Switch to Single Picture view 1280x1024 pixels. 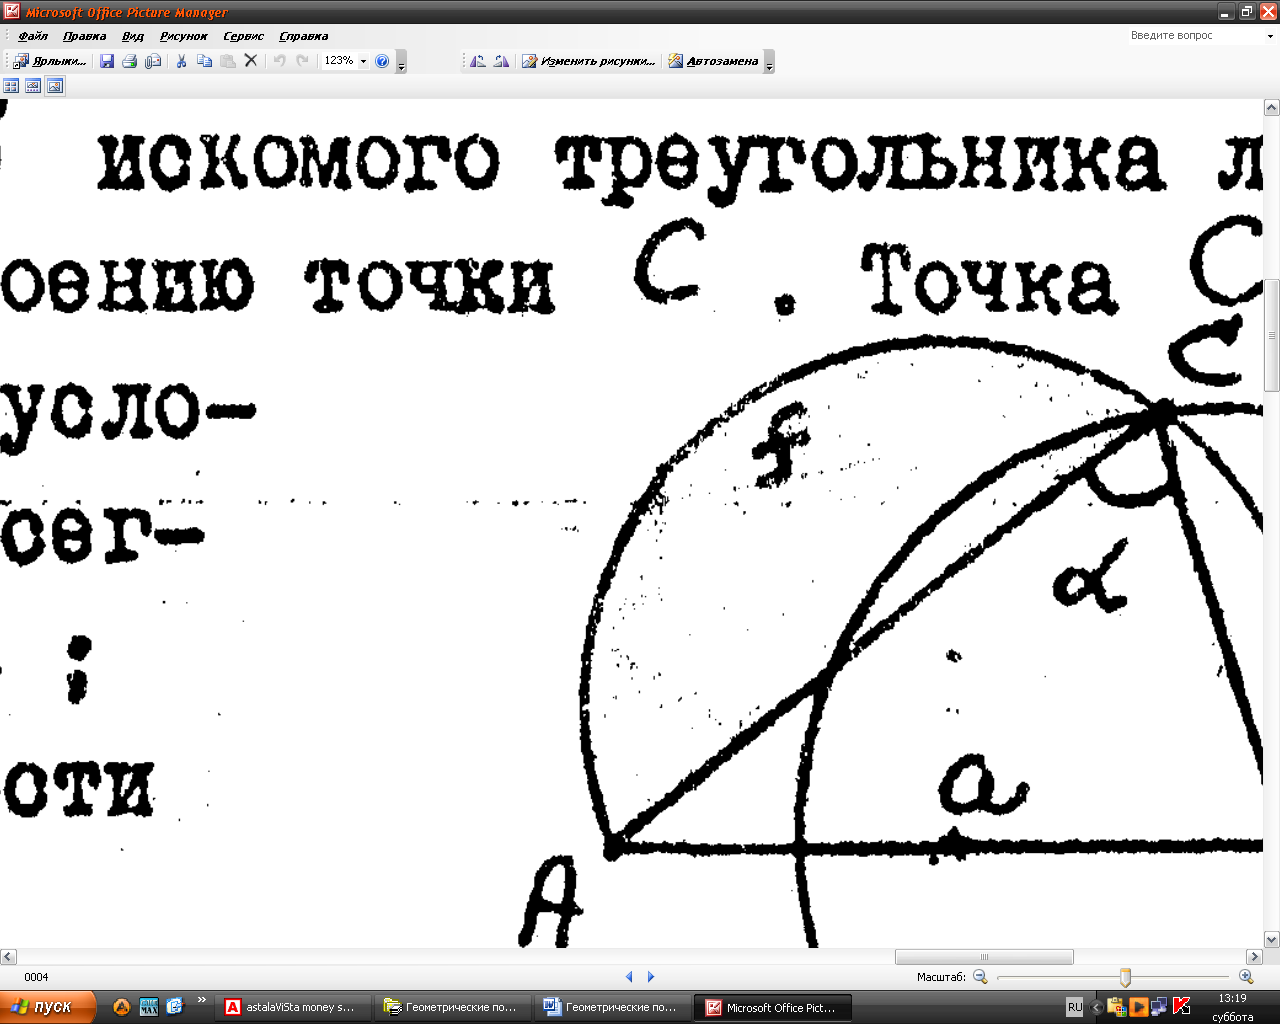(55, 87)
